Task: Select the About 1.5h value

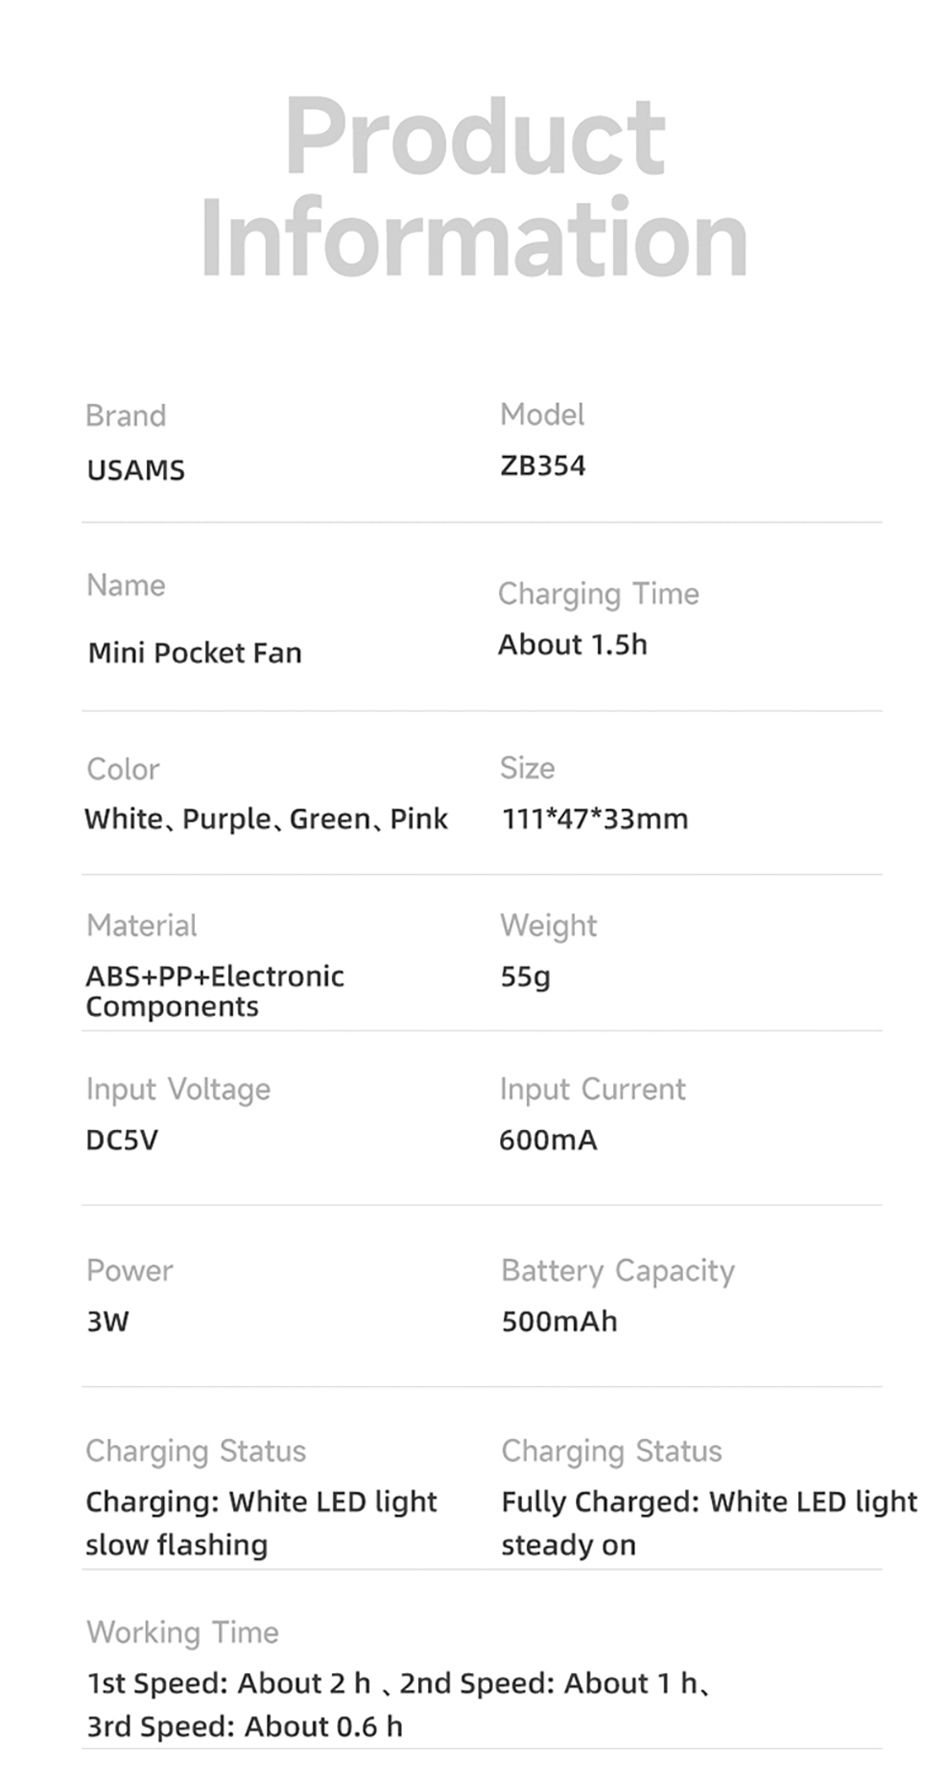Action: click(x=573, y=645)
